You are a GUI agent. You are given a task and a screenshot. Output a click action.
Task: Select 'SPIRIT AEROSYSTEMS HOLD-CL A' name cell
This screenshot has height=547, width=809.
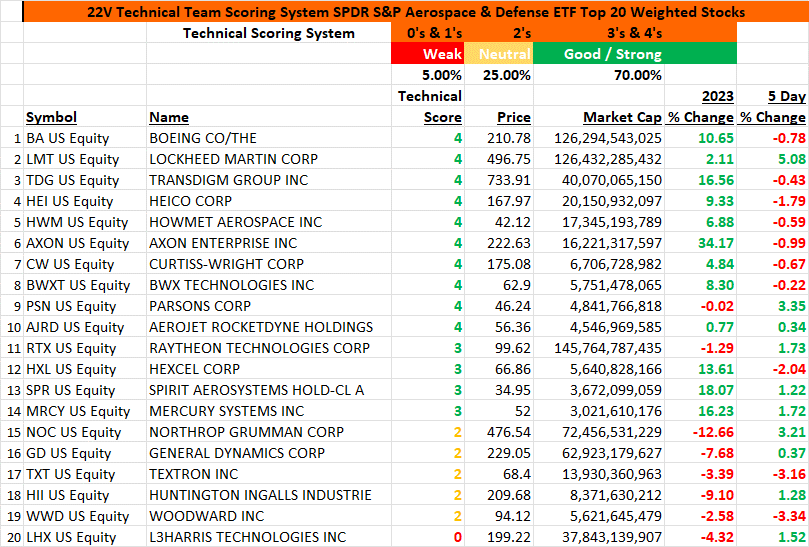(269, 390)
